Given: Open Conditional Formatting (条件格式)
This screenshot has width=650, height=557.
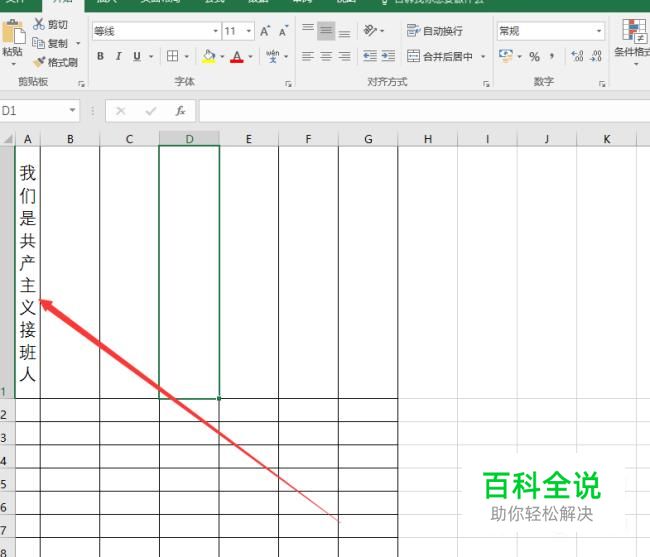Looking at the screenshot, I should tap(634, 41).
